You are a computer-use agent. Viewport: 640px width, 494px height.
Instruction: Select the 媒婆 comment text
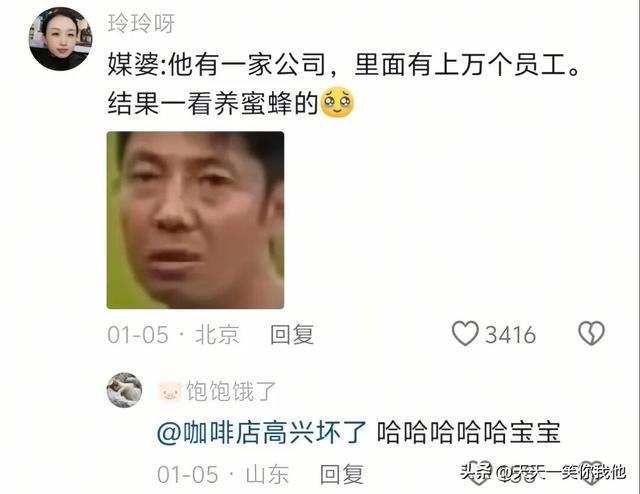point(344,84)
